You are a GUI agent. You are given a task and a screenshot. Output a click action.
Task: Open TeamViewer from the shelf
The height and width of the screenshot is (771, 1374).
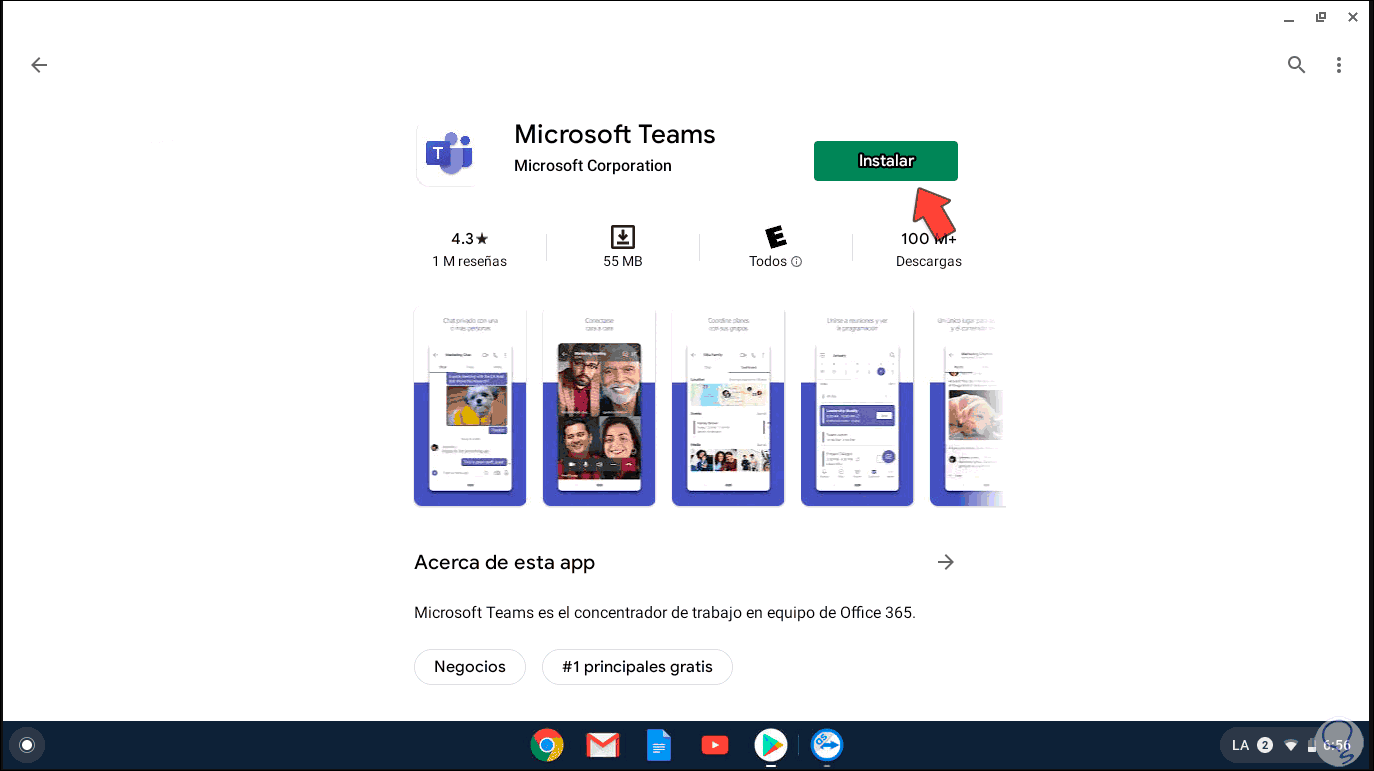(827, 745)
